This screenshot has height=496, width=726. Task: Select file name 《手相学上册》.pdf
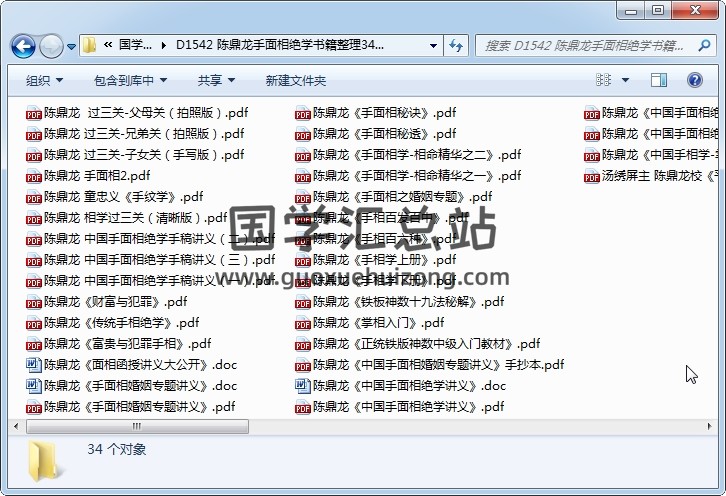coord(385,260)
